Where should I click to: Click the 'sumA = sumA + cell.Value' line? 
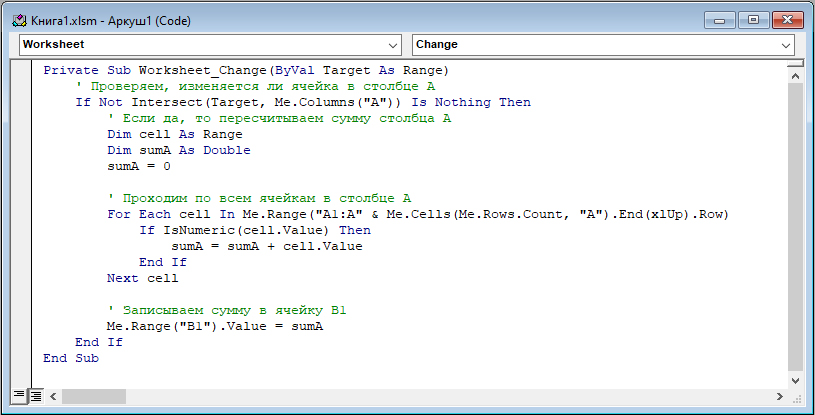point(267,246)
